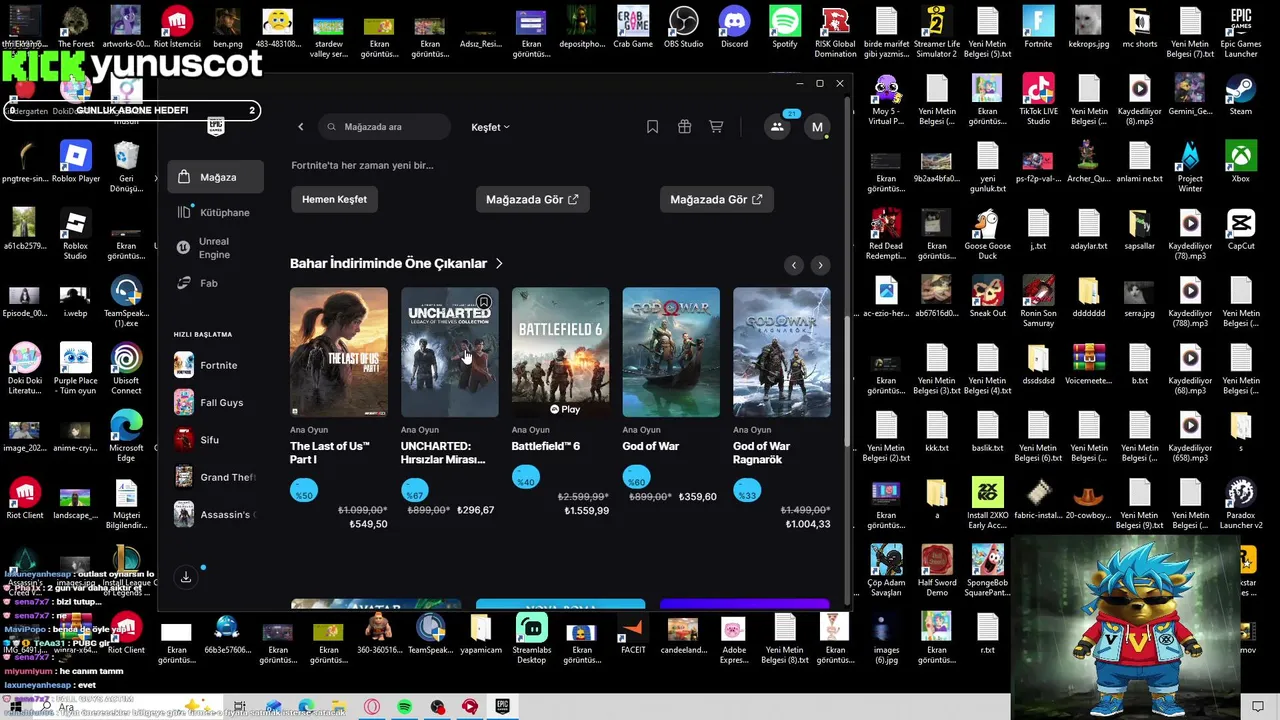The image size is (1280, 720).
Task: Select the Spotify desktop icon
Action: 785,28
